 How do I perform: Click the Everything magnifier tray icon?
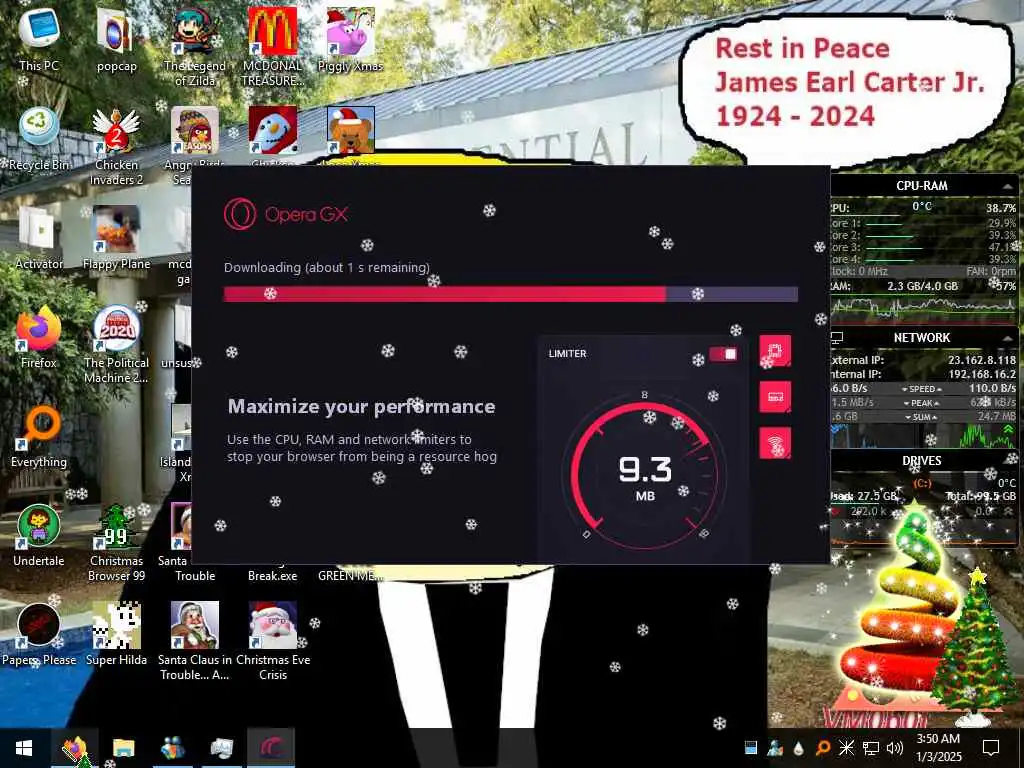(823, 748)
